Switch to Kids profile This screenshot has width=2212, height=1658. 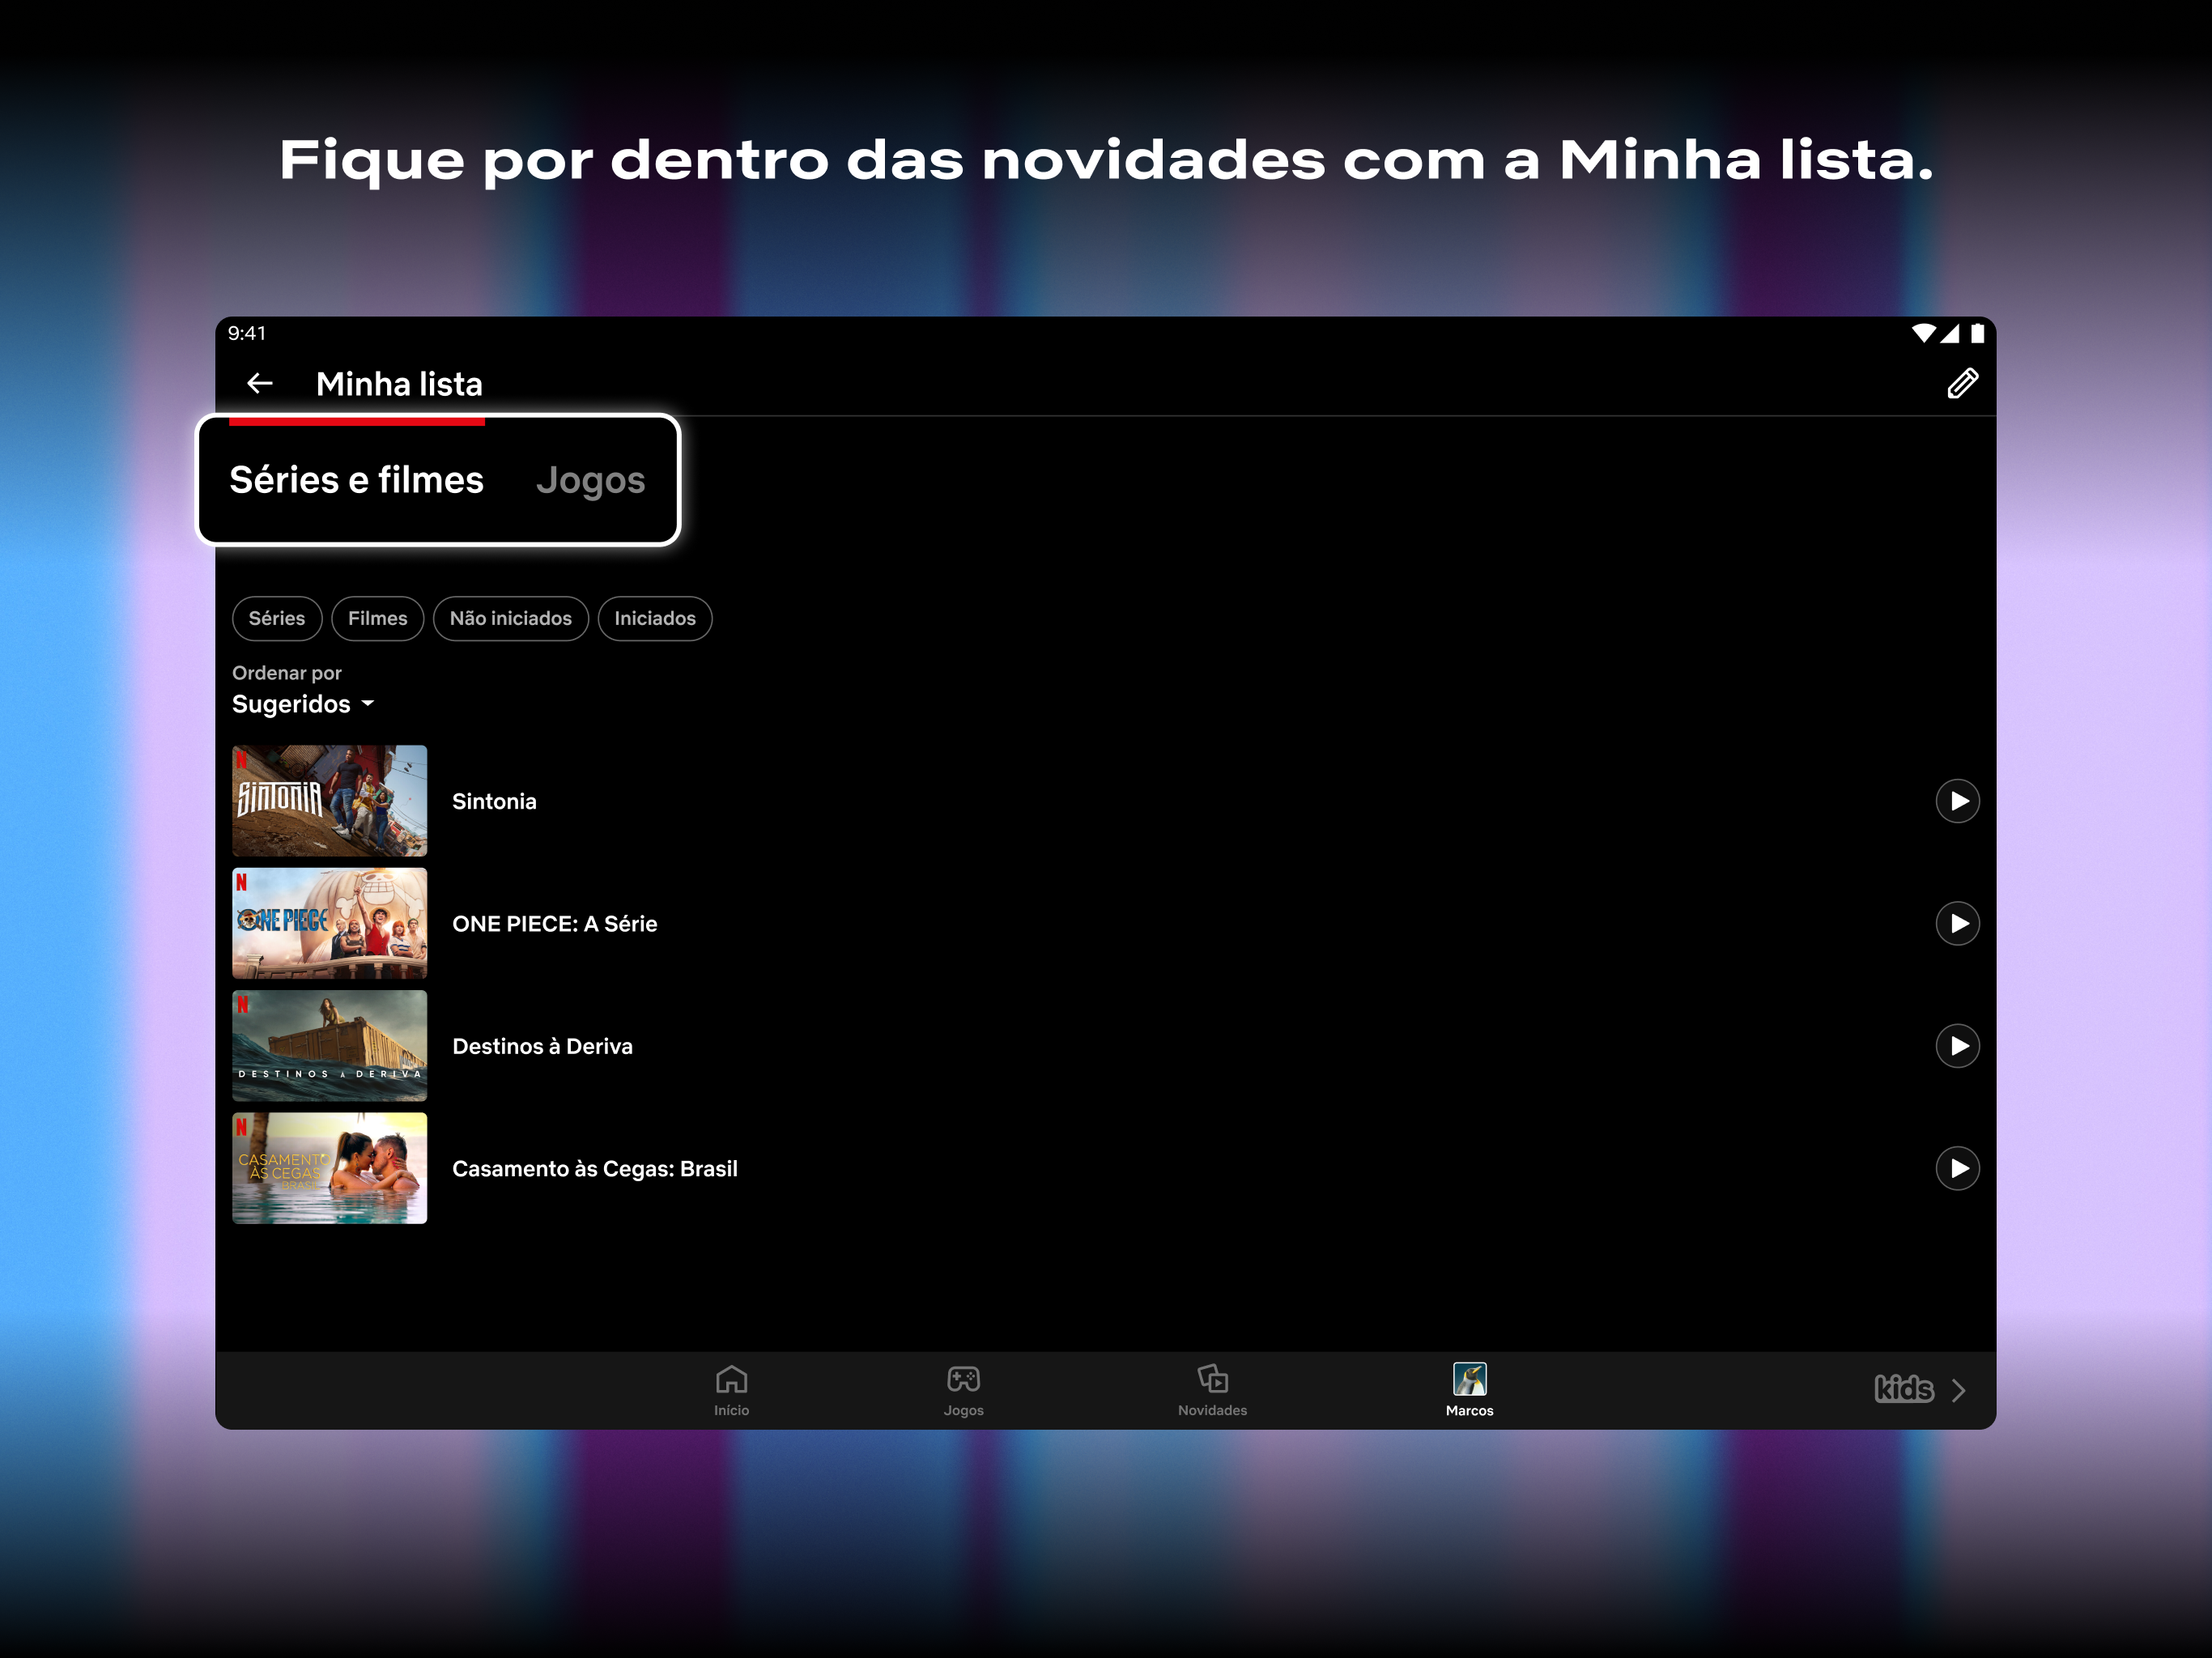[x=1903, y=1389]
